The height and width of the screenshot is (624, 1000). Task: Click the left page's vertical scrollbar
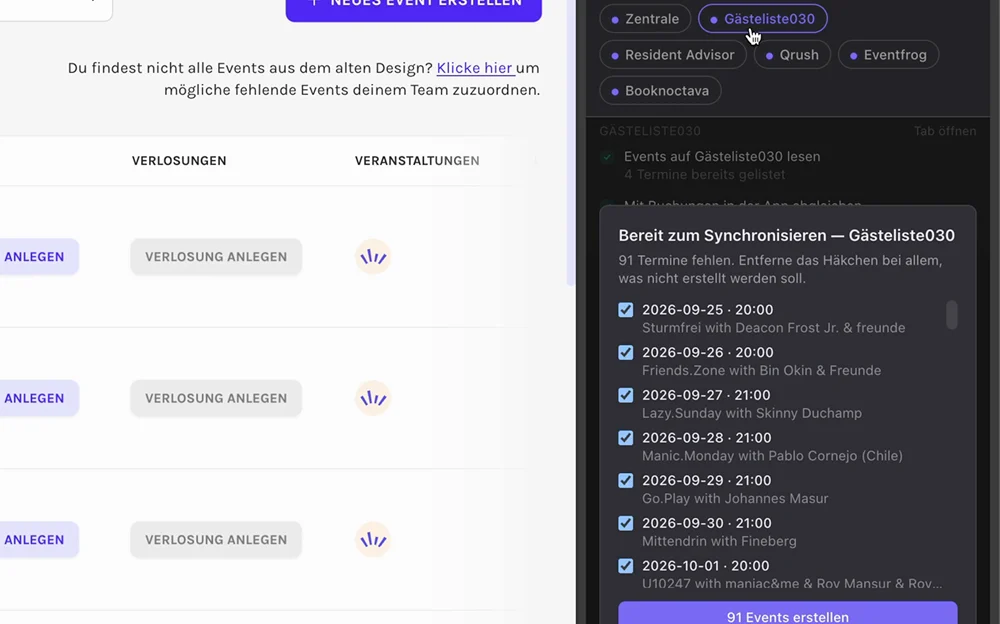coord(571,143)
